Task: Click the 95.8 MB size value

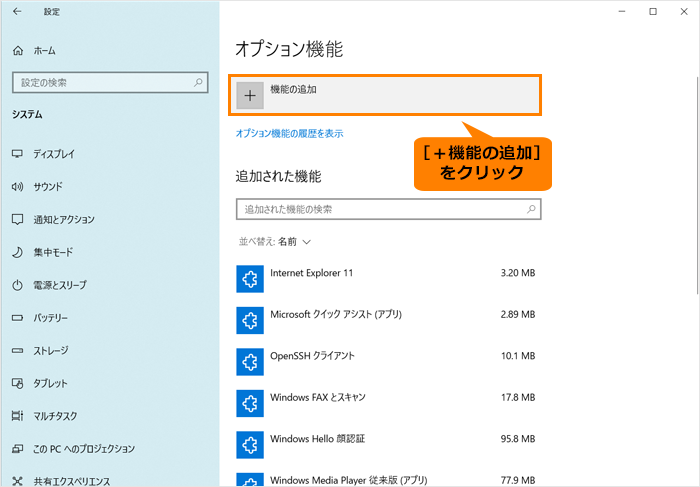Action: click(518, 439)
